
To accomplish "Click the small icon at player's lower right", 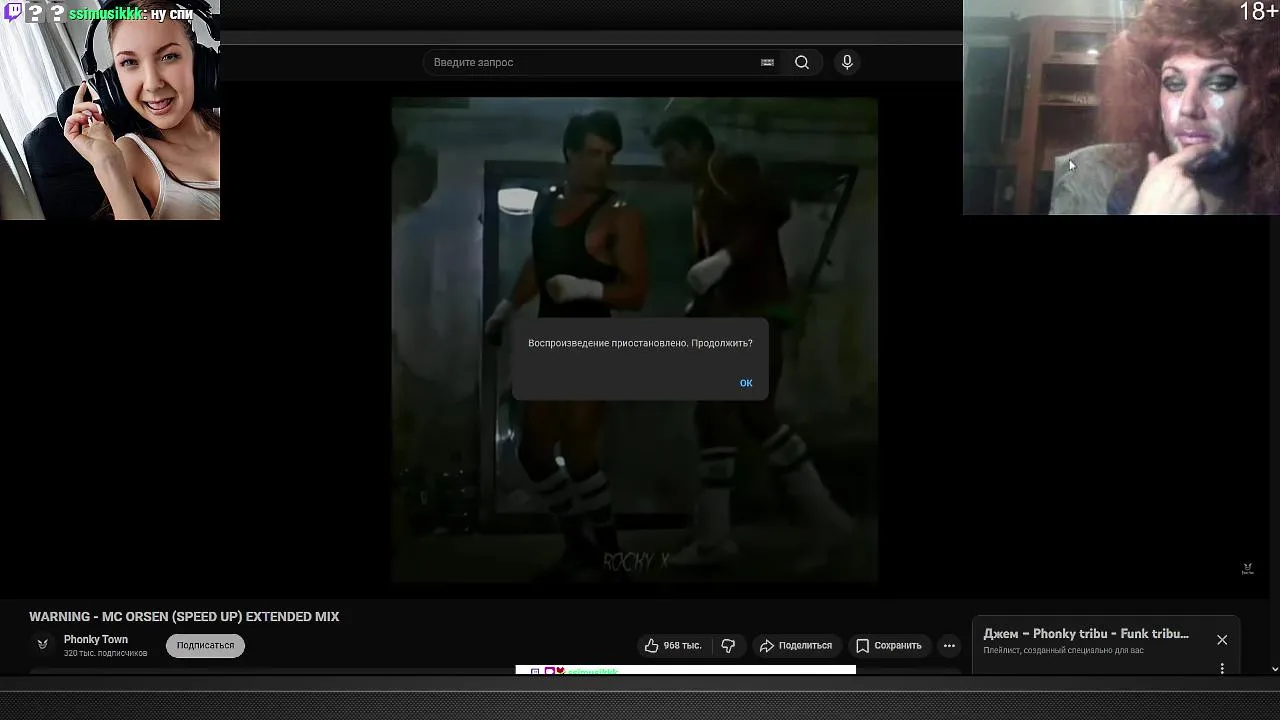I will pos(1247,569).
